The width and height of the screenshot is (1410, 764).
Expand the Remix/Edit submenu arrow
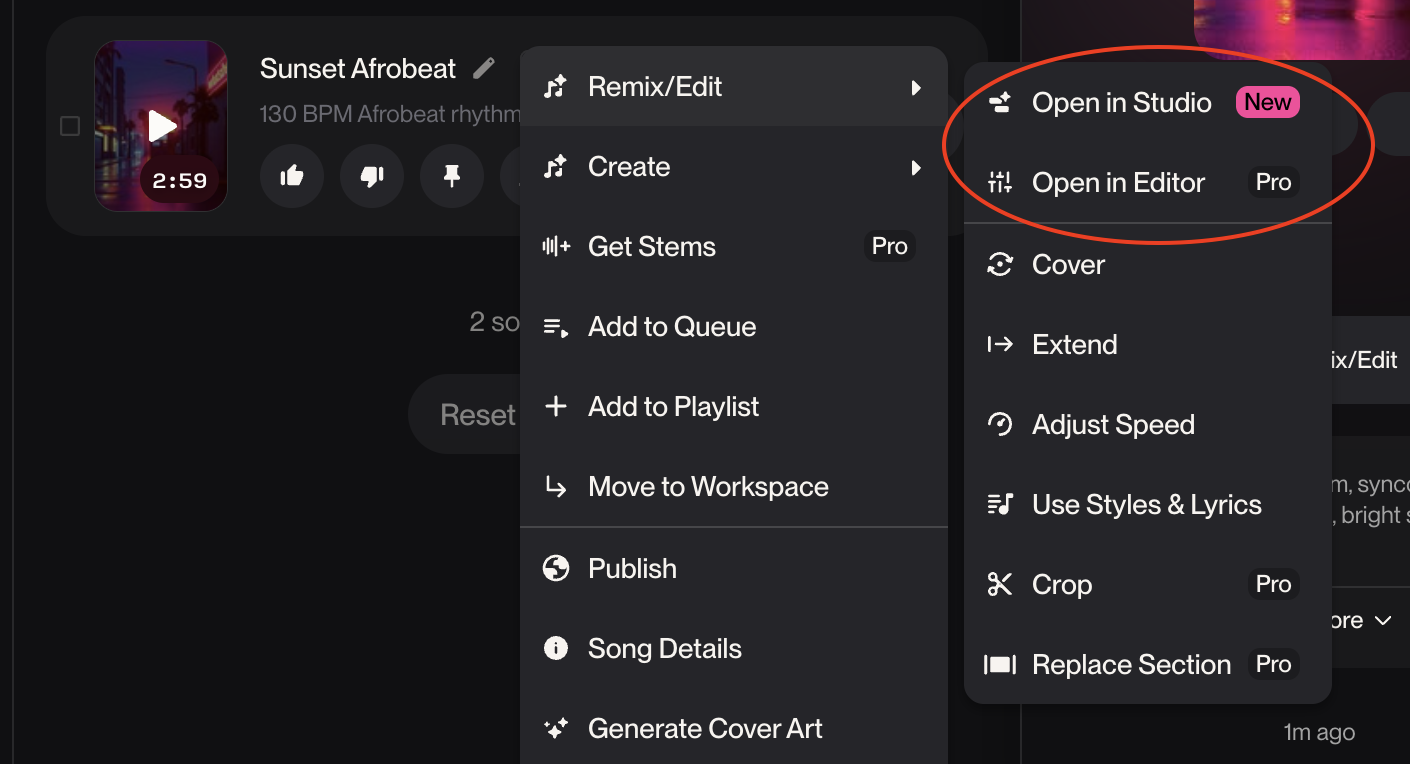(x=917, y=87)
